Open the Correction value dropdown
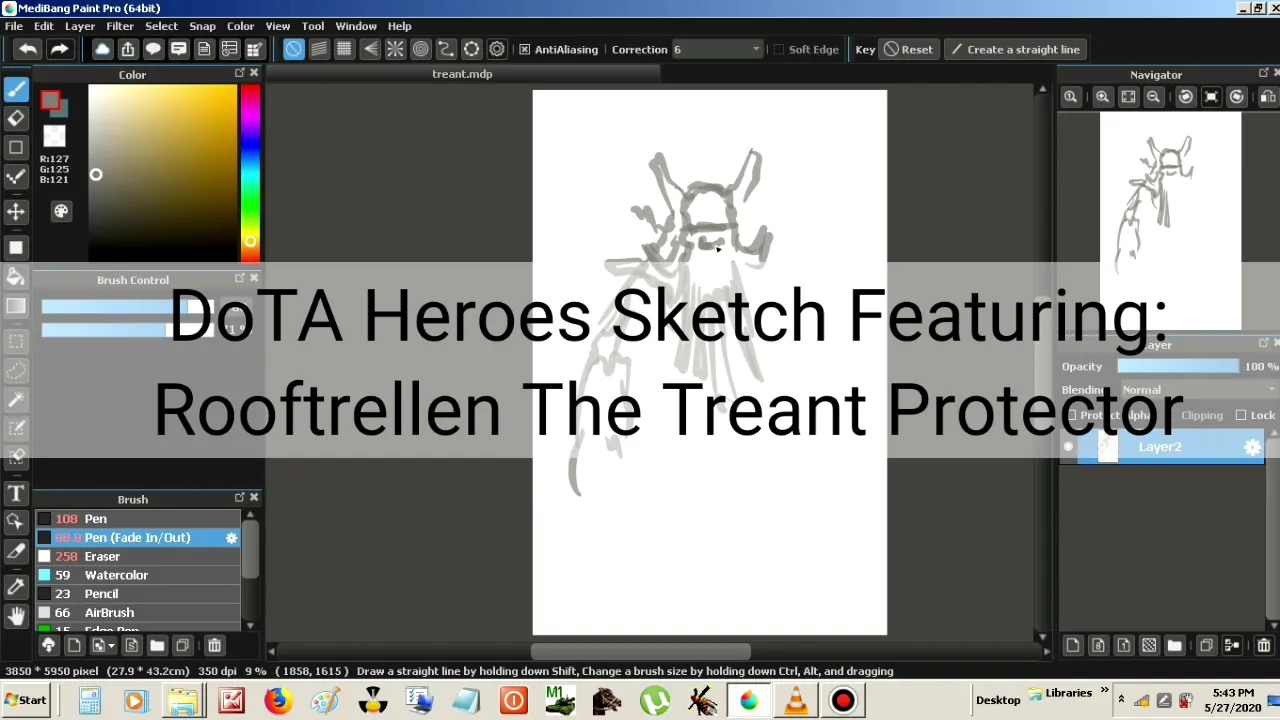1280x720 pixels. pyautogui.click(x=716, y=49)
